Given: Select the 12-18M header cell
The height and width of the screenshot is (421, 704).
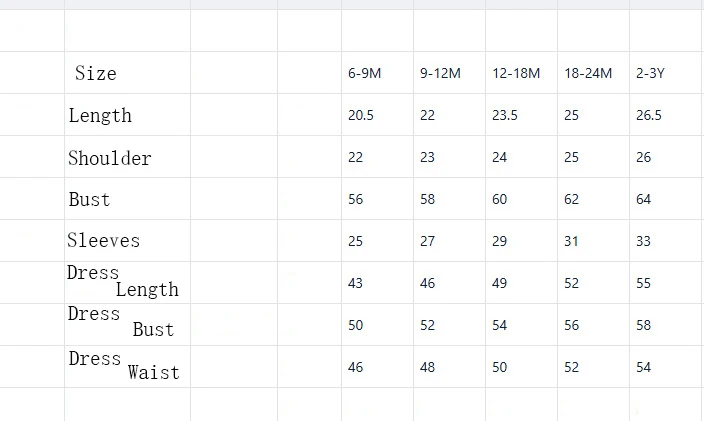Looking at the screenshot, I should tap(516, 74).
